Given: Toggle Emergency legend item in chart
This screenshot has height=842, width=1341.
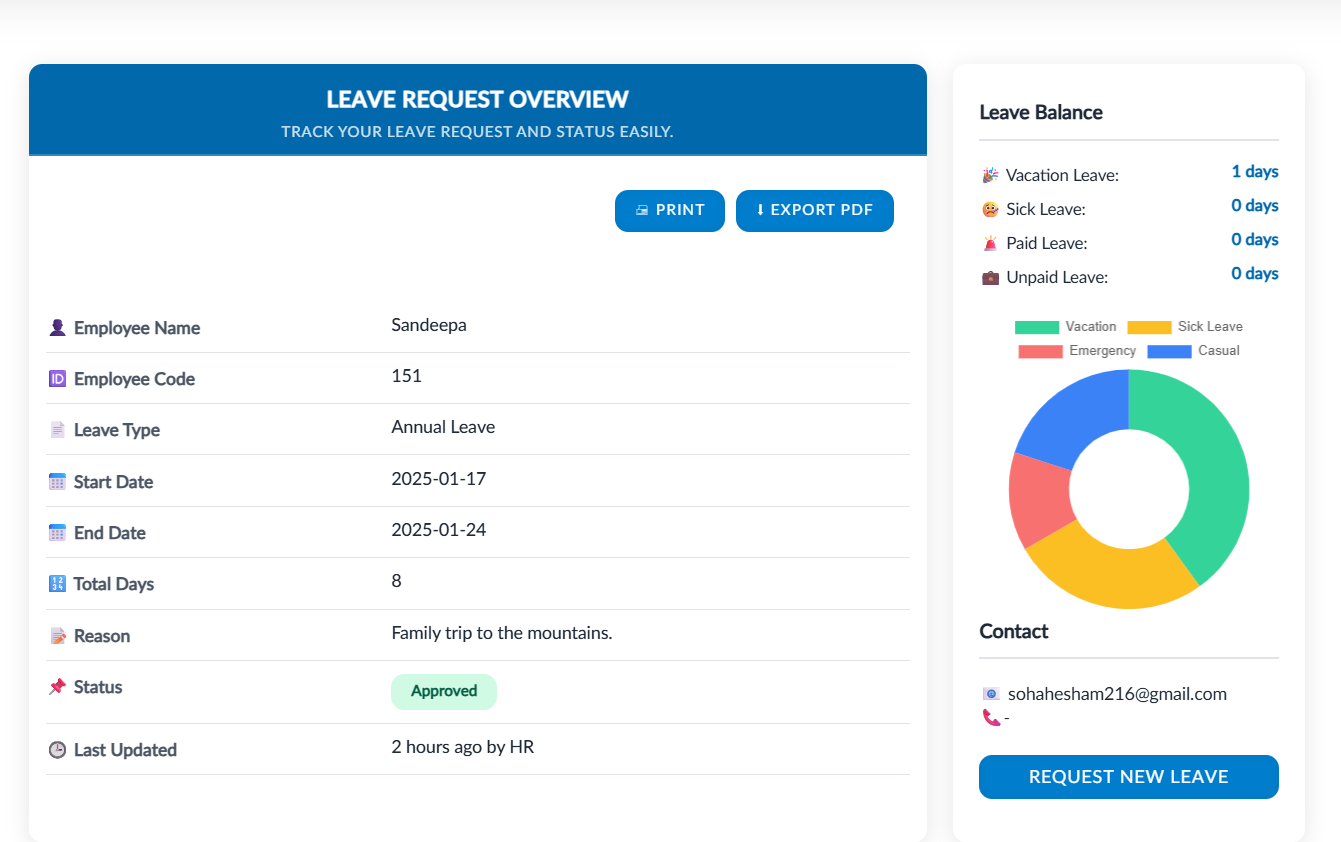Looking at the screenshot, I should [1077, 351].
